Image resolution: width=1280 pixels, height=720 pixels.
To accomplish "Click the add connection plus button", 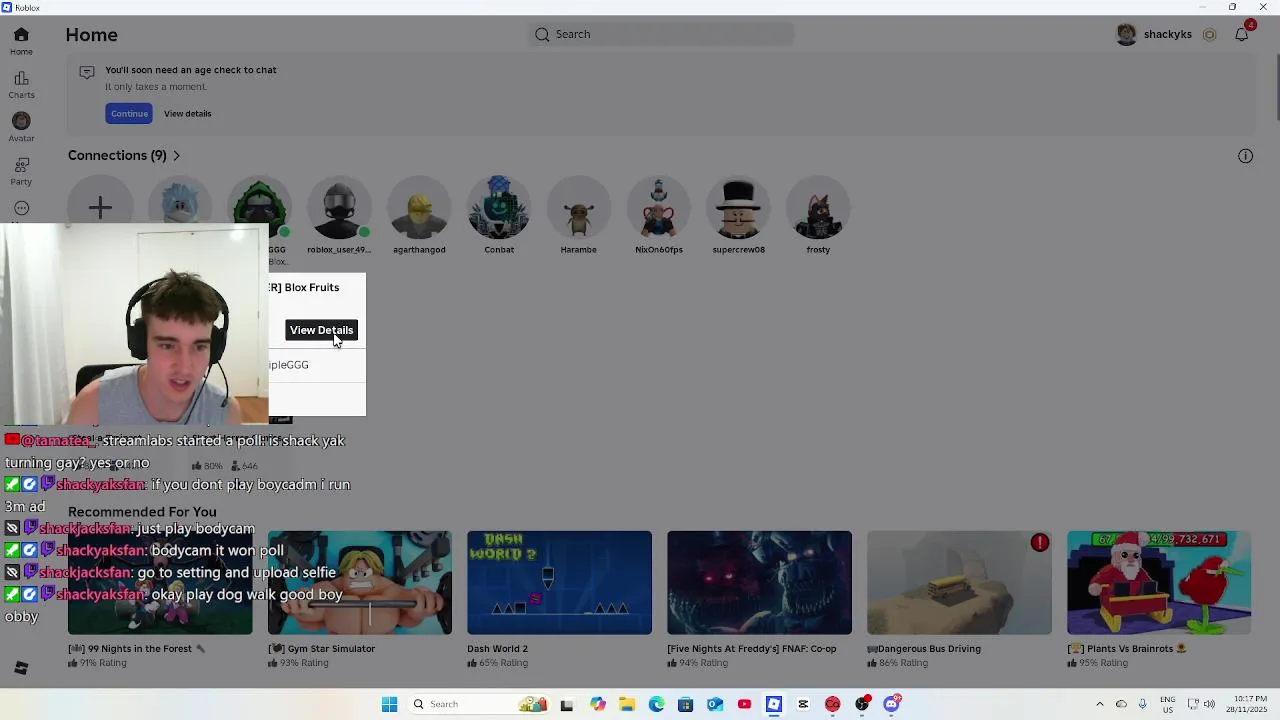I will pyautogui.click(x=100, y=207).
